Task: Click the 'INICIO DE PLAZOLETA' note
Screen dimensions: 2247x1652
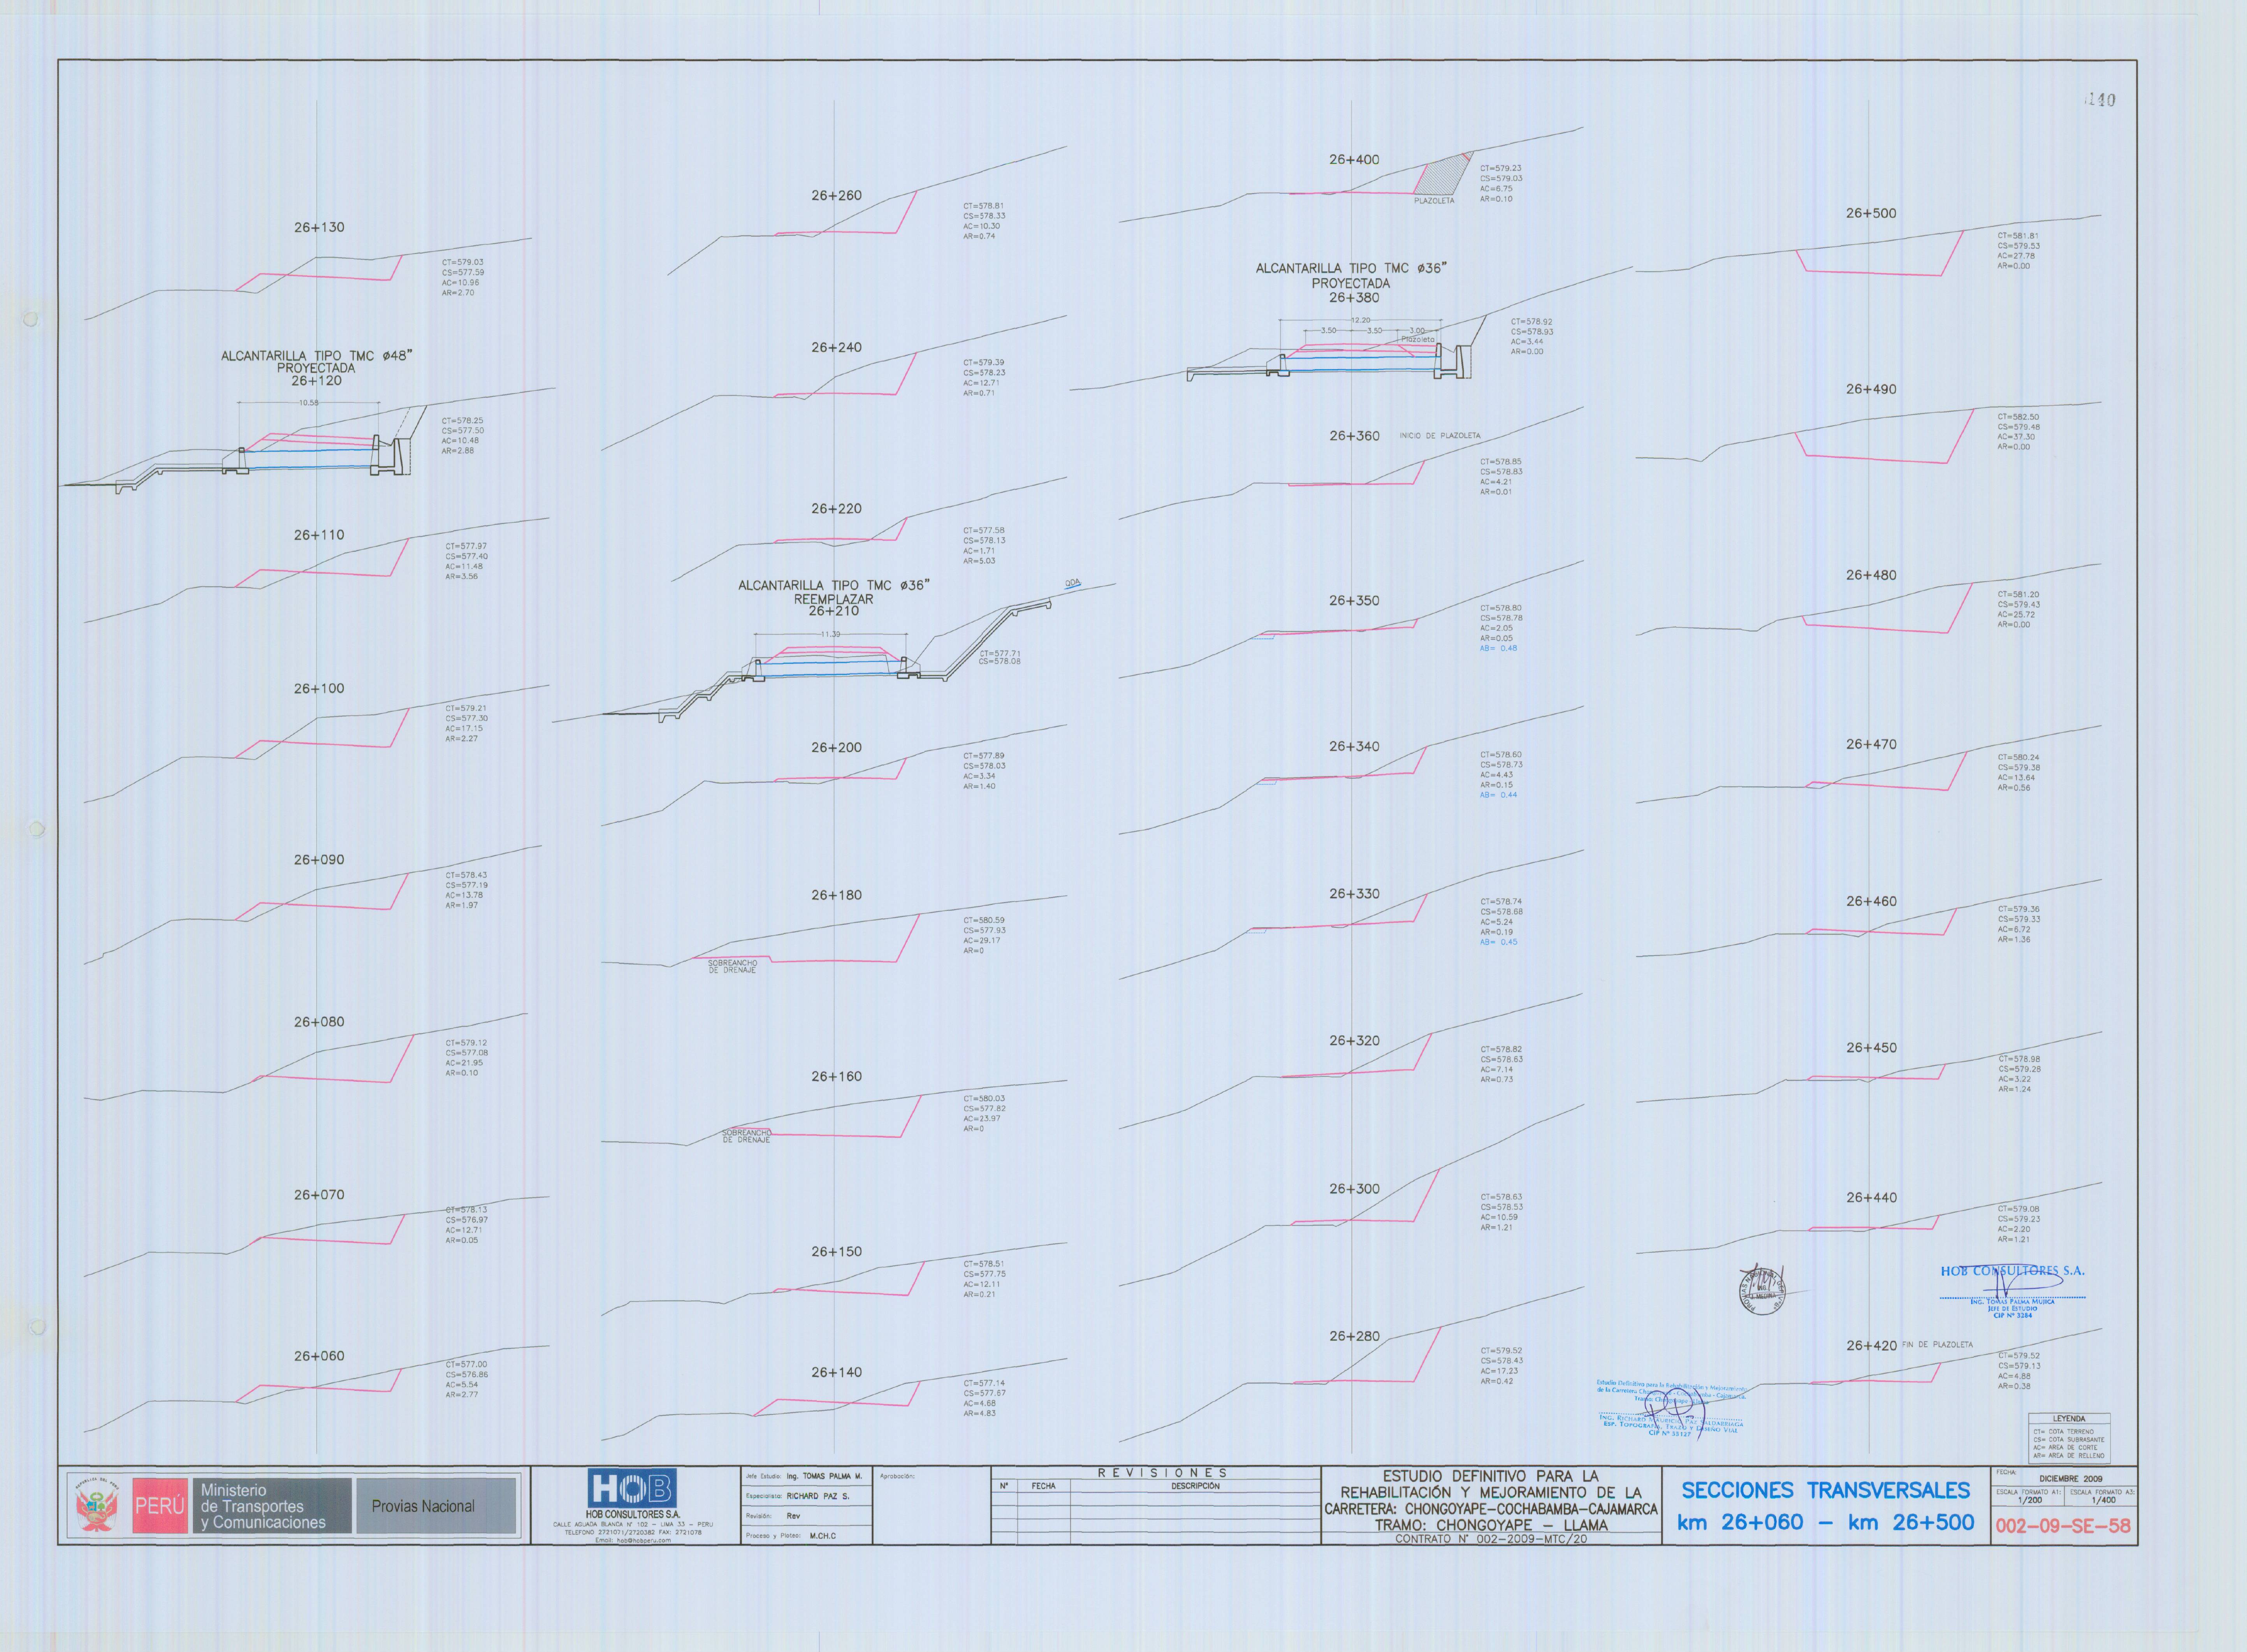Action: [x=1440, y=436]
